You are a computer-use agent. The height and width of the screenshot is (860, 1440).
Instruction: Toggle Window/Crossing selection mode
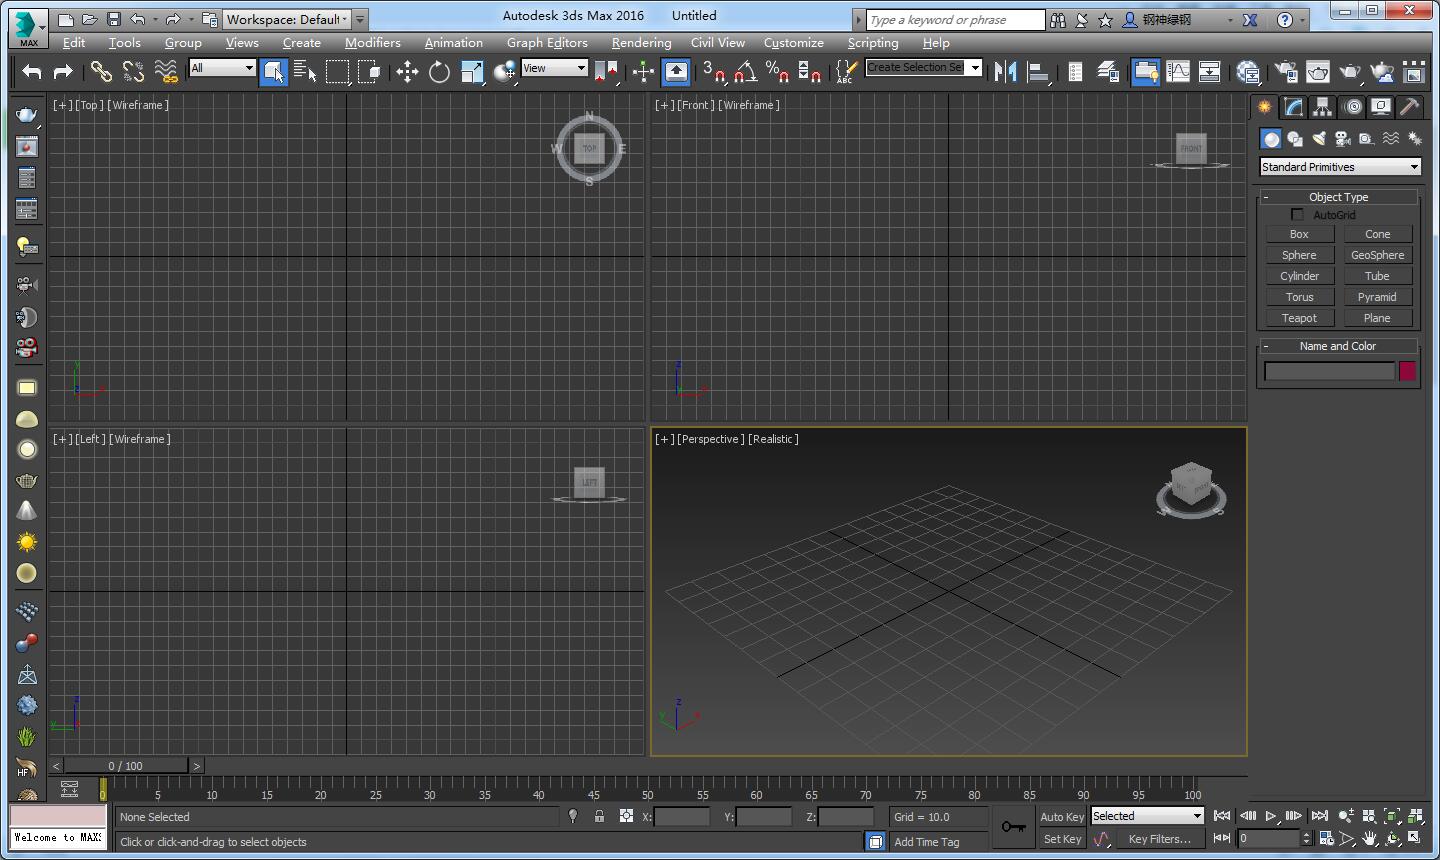pos(370,71)
